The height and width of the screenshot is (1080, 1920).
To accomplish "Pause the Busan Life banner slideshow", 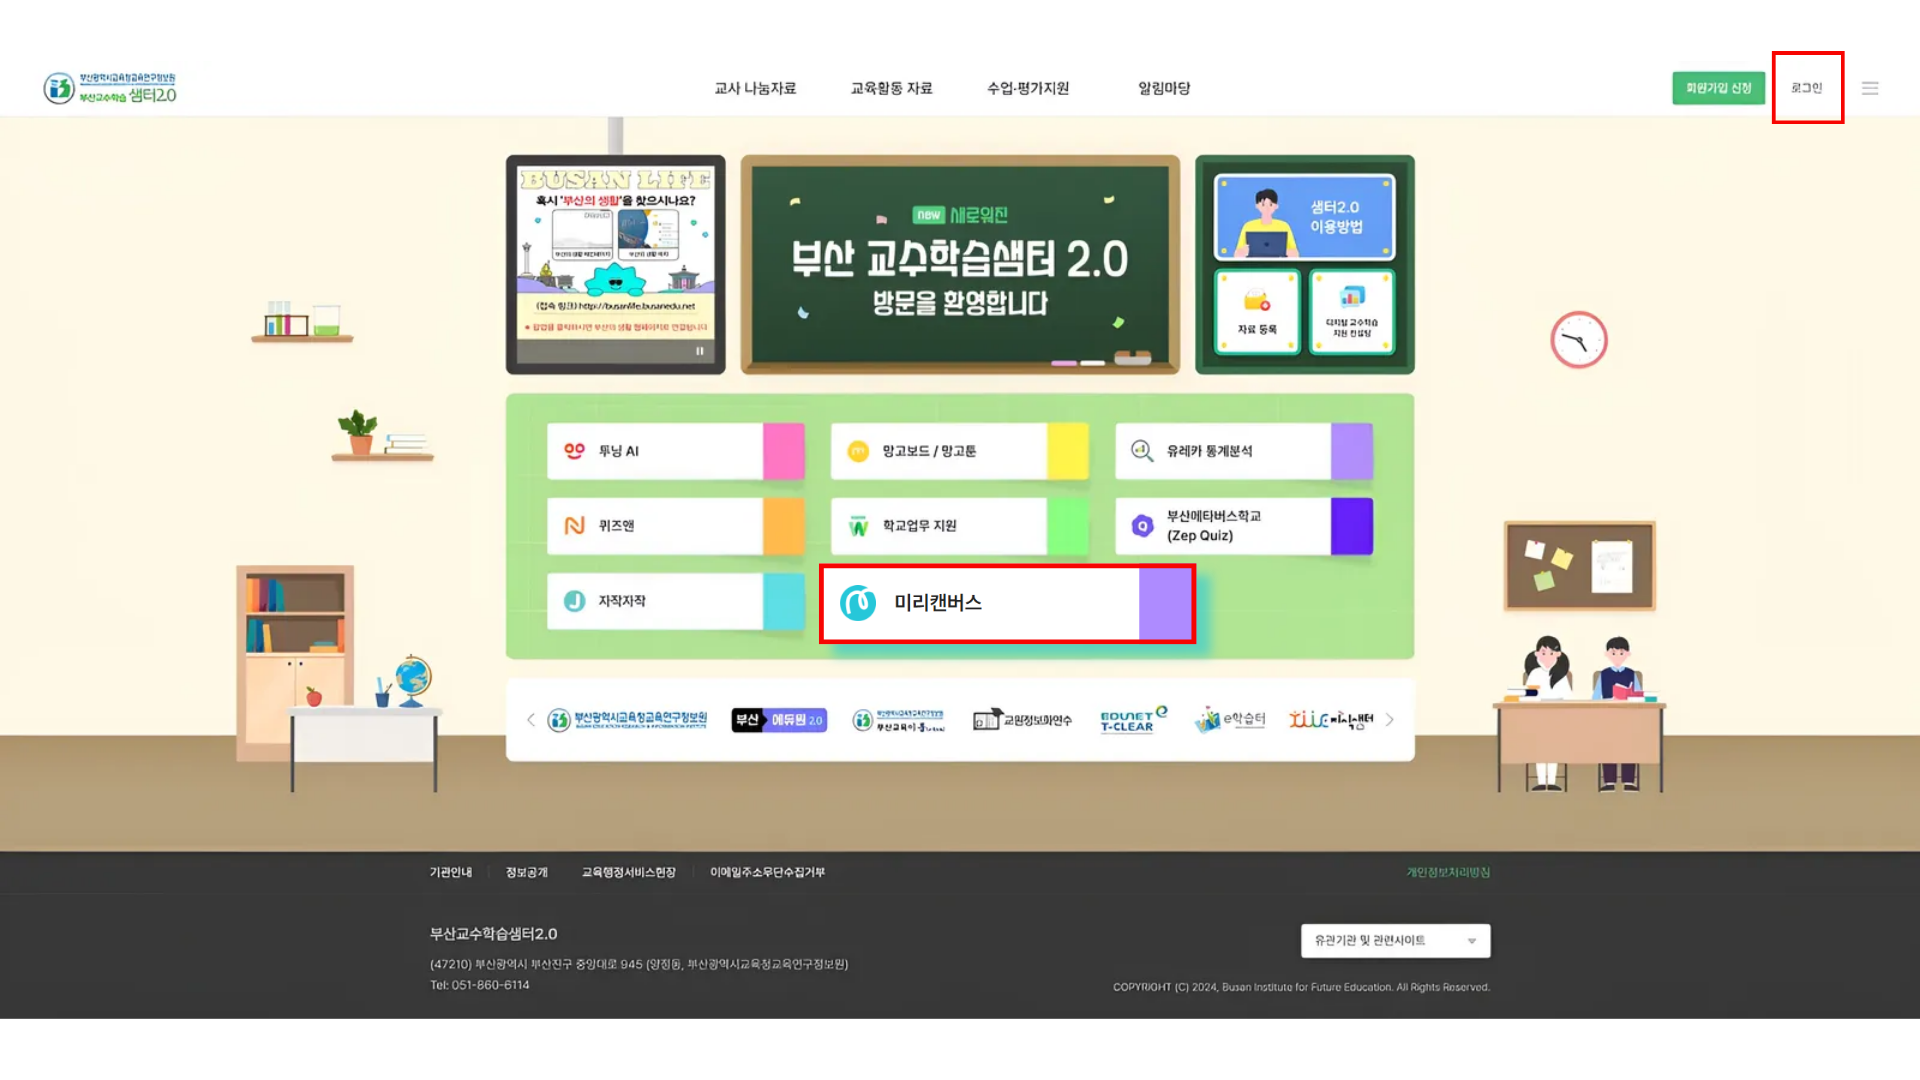I will click(x=700, y=351).
